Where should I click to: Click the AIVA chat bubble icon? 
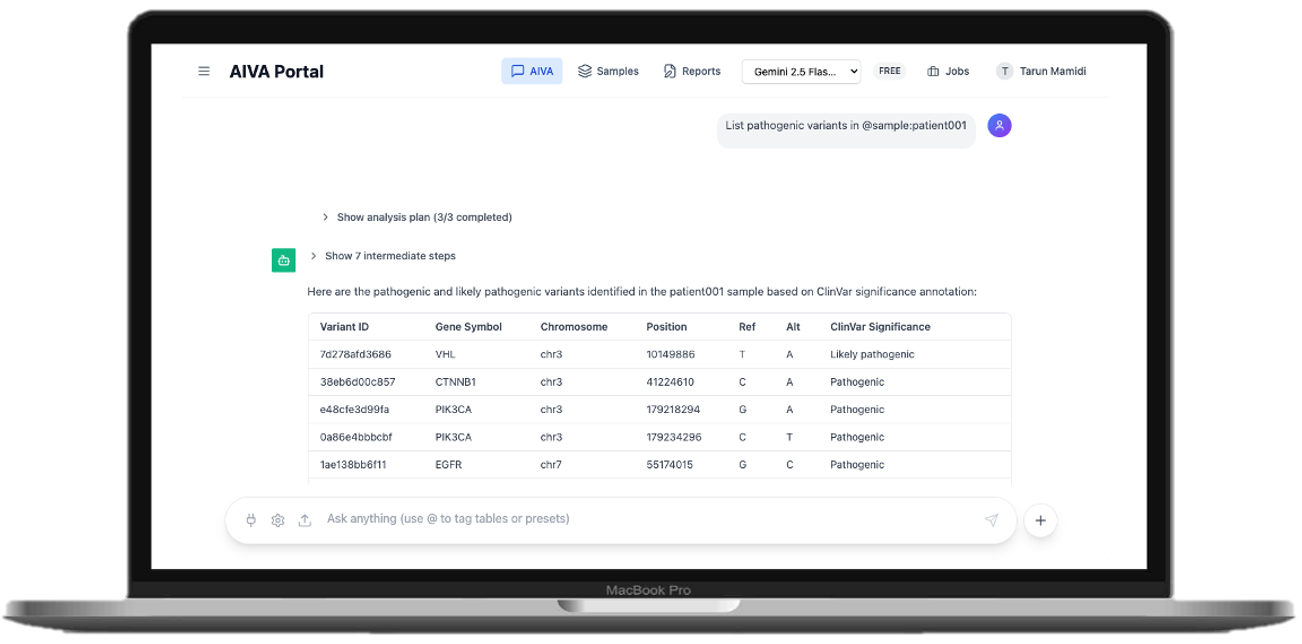517,71
